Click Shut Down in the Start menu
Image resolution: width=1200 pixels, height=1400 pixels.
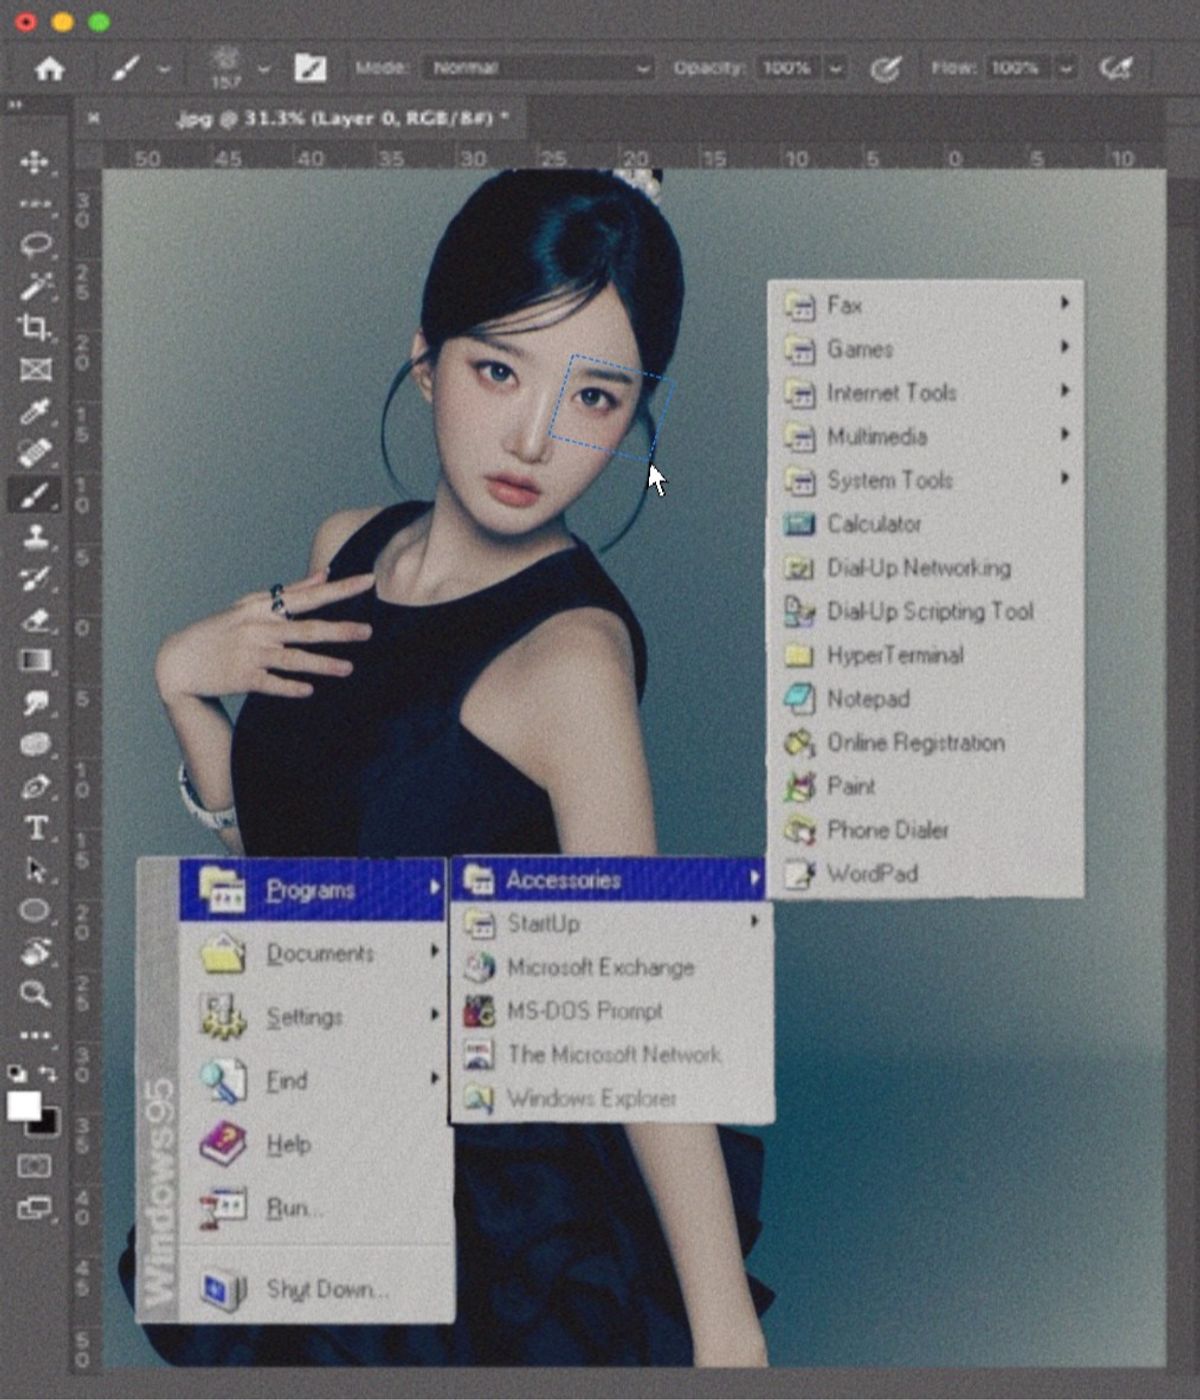pyautogui.click(x=326, y=1289)
